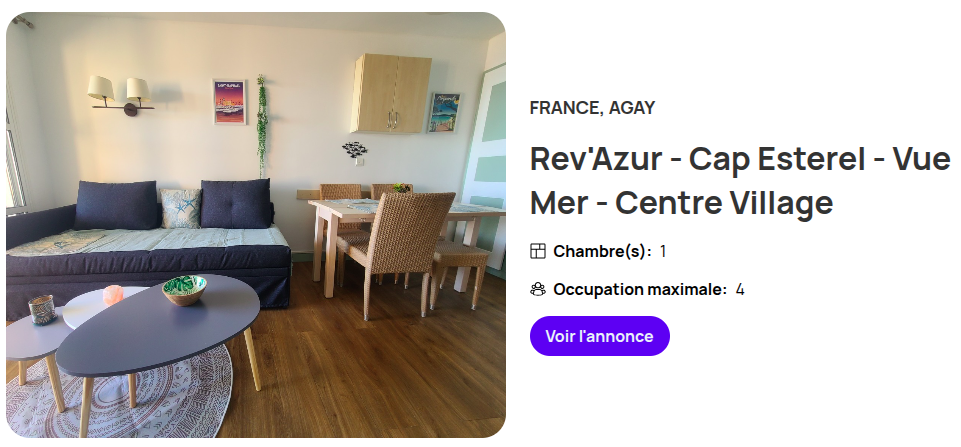Click the purple framed poster on wall
Viewport: 961px width, 447px height.
point(229,102)
